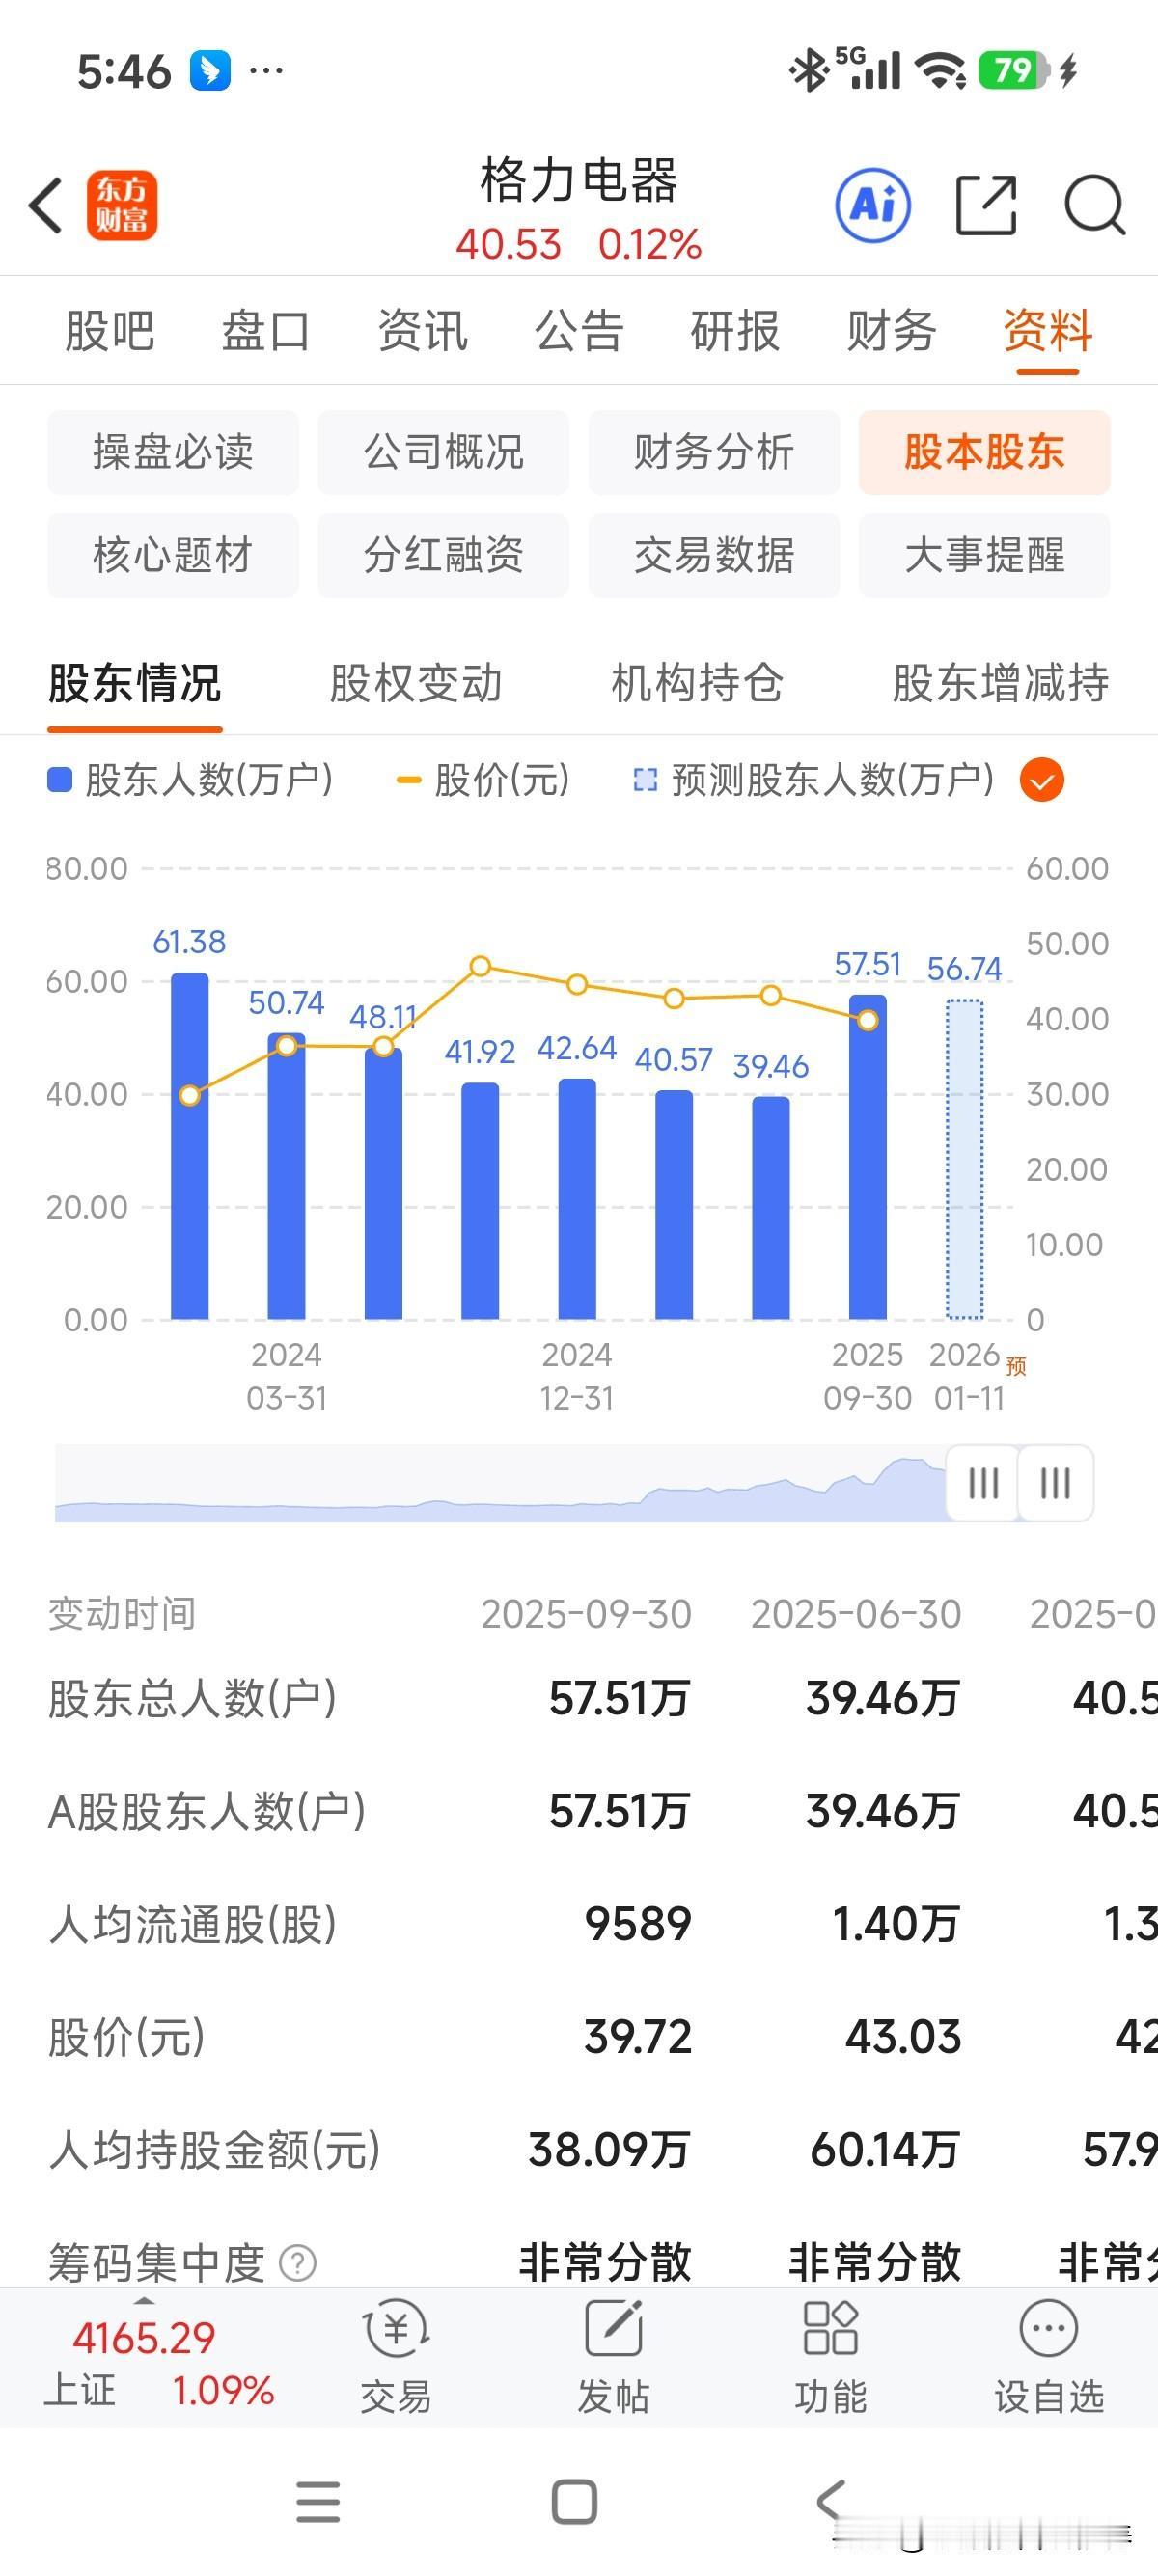Switch to 研报 tab
This screenshot has height=2576, width=1158.
pyautogui.click(x=735, y=331)
